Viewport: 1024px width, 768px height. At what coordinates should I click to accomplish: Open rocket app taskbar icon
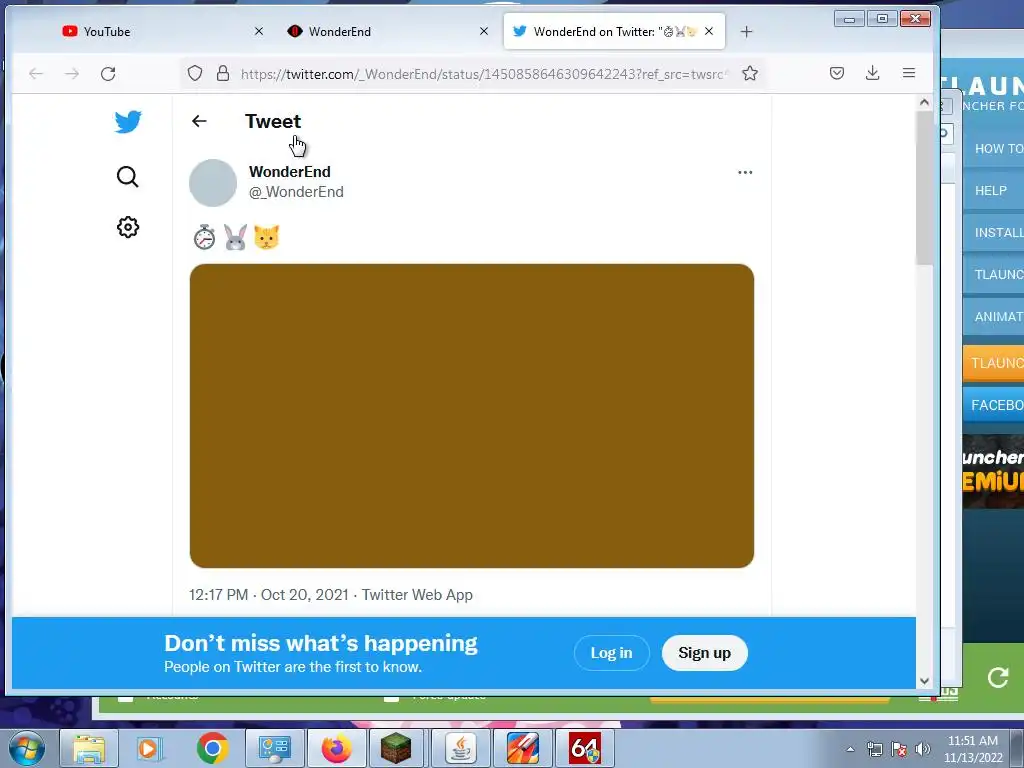pos(522,748)
